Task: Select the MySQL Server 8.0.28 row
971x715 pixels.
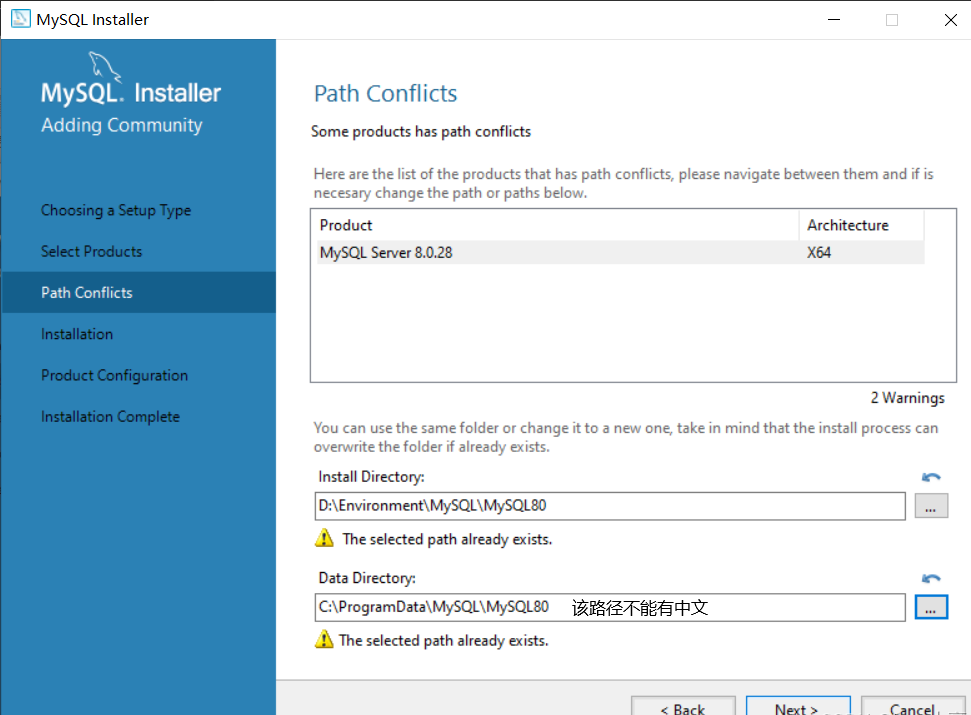Action: [x=386, y=253]
